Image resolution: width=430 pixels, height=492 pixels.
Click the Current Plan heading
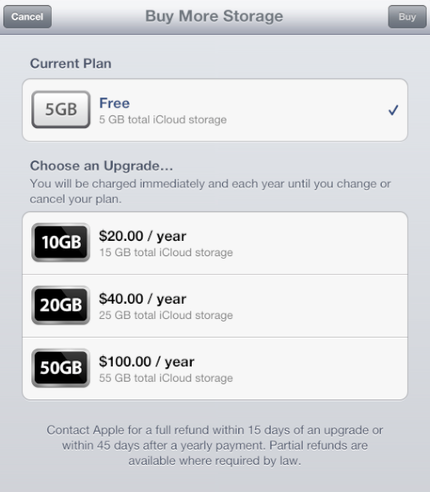[x=71, y=63]
